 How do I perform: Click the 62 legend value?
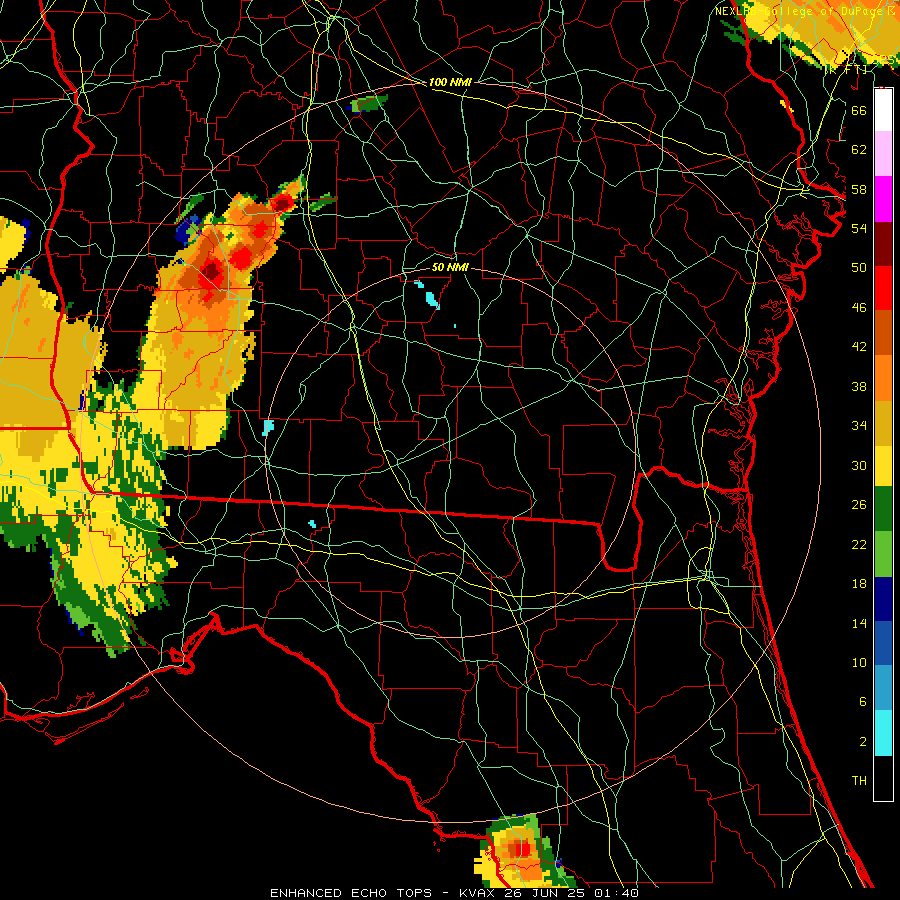point(859,149)
